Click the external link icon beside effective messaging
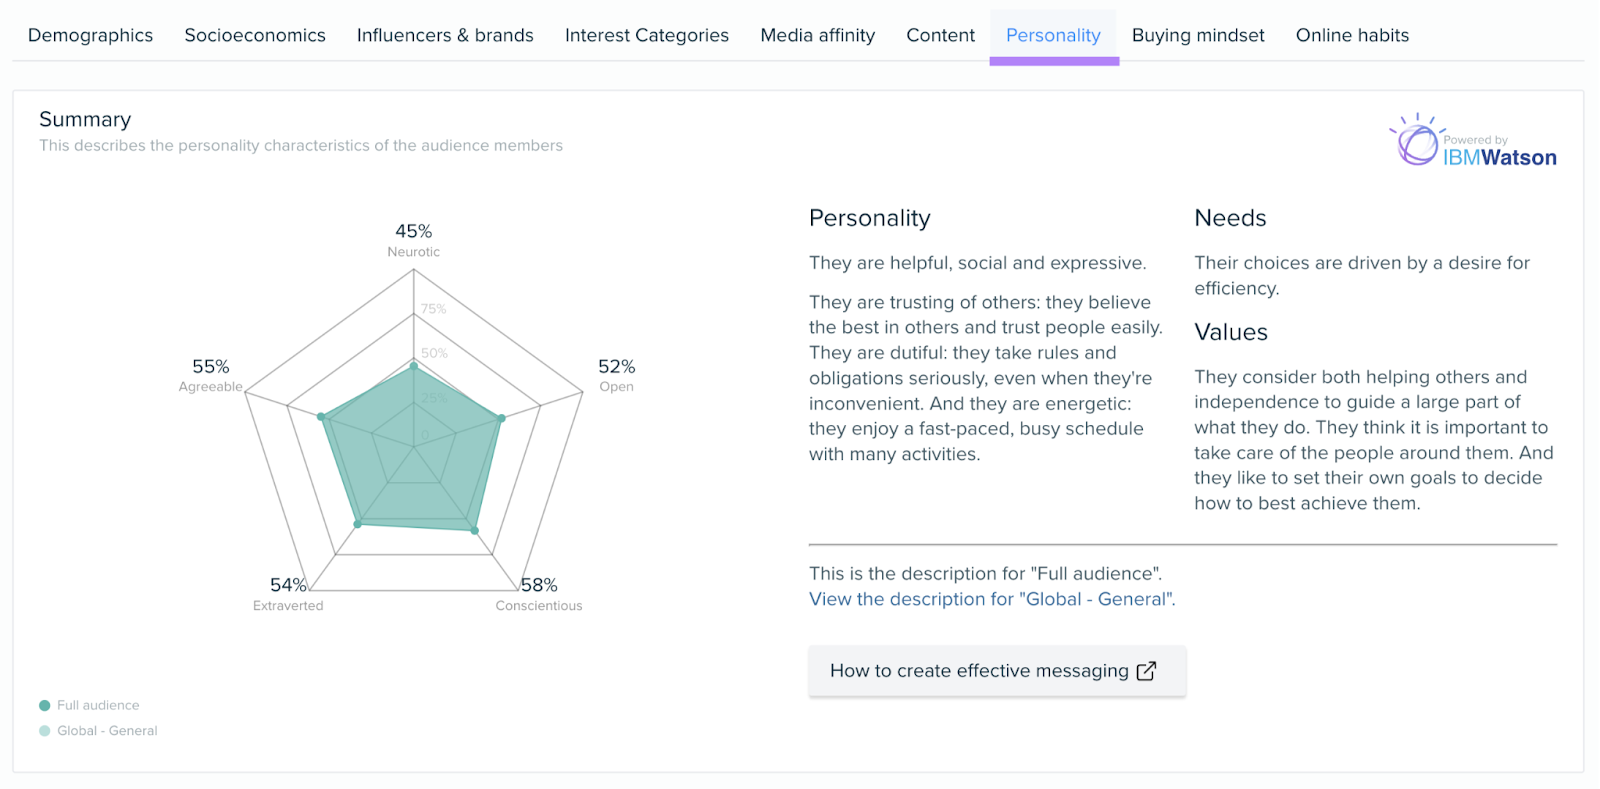The height and width of the screenshot is (789, 1600). 1144,671
